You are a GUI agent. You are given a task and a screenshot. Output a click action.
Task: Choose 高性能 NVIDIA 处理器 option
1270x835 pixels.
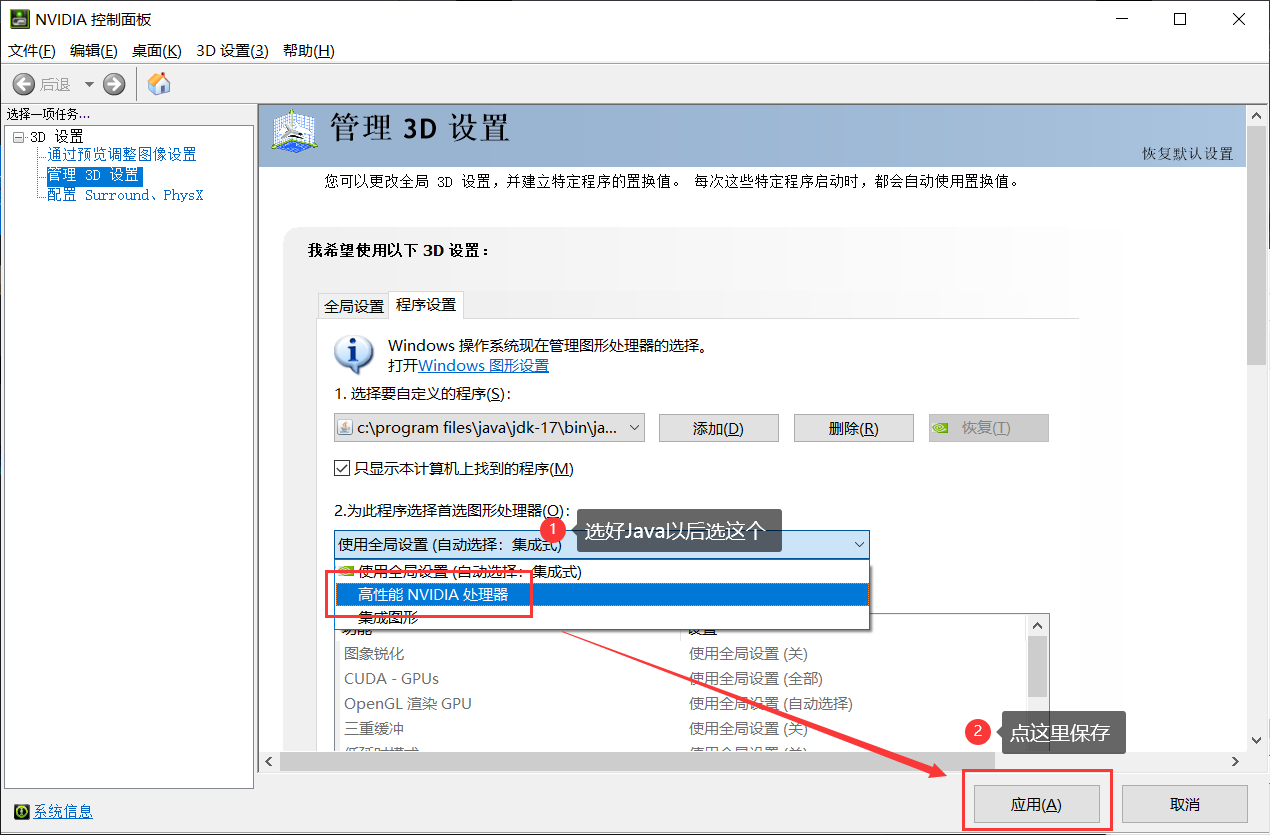coord(601,595)
